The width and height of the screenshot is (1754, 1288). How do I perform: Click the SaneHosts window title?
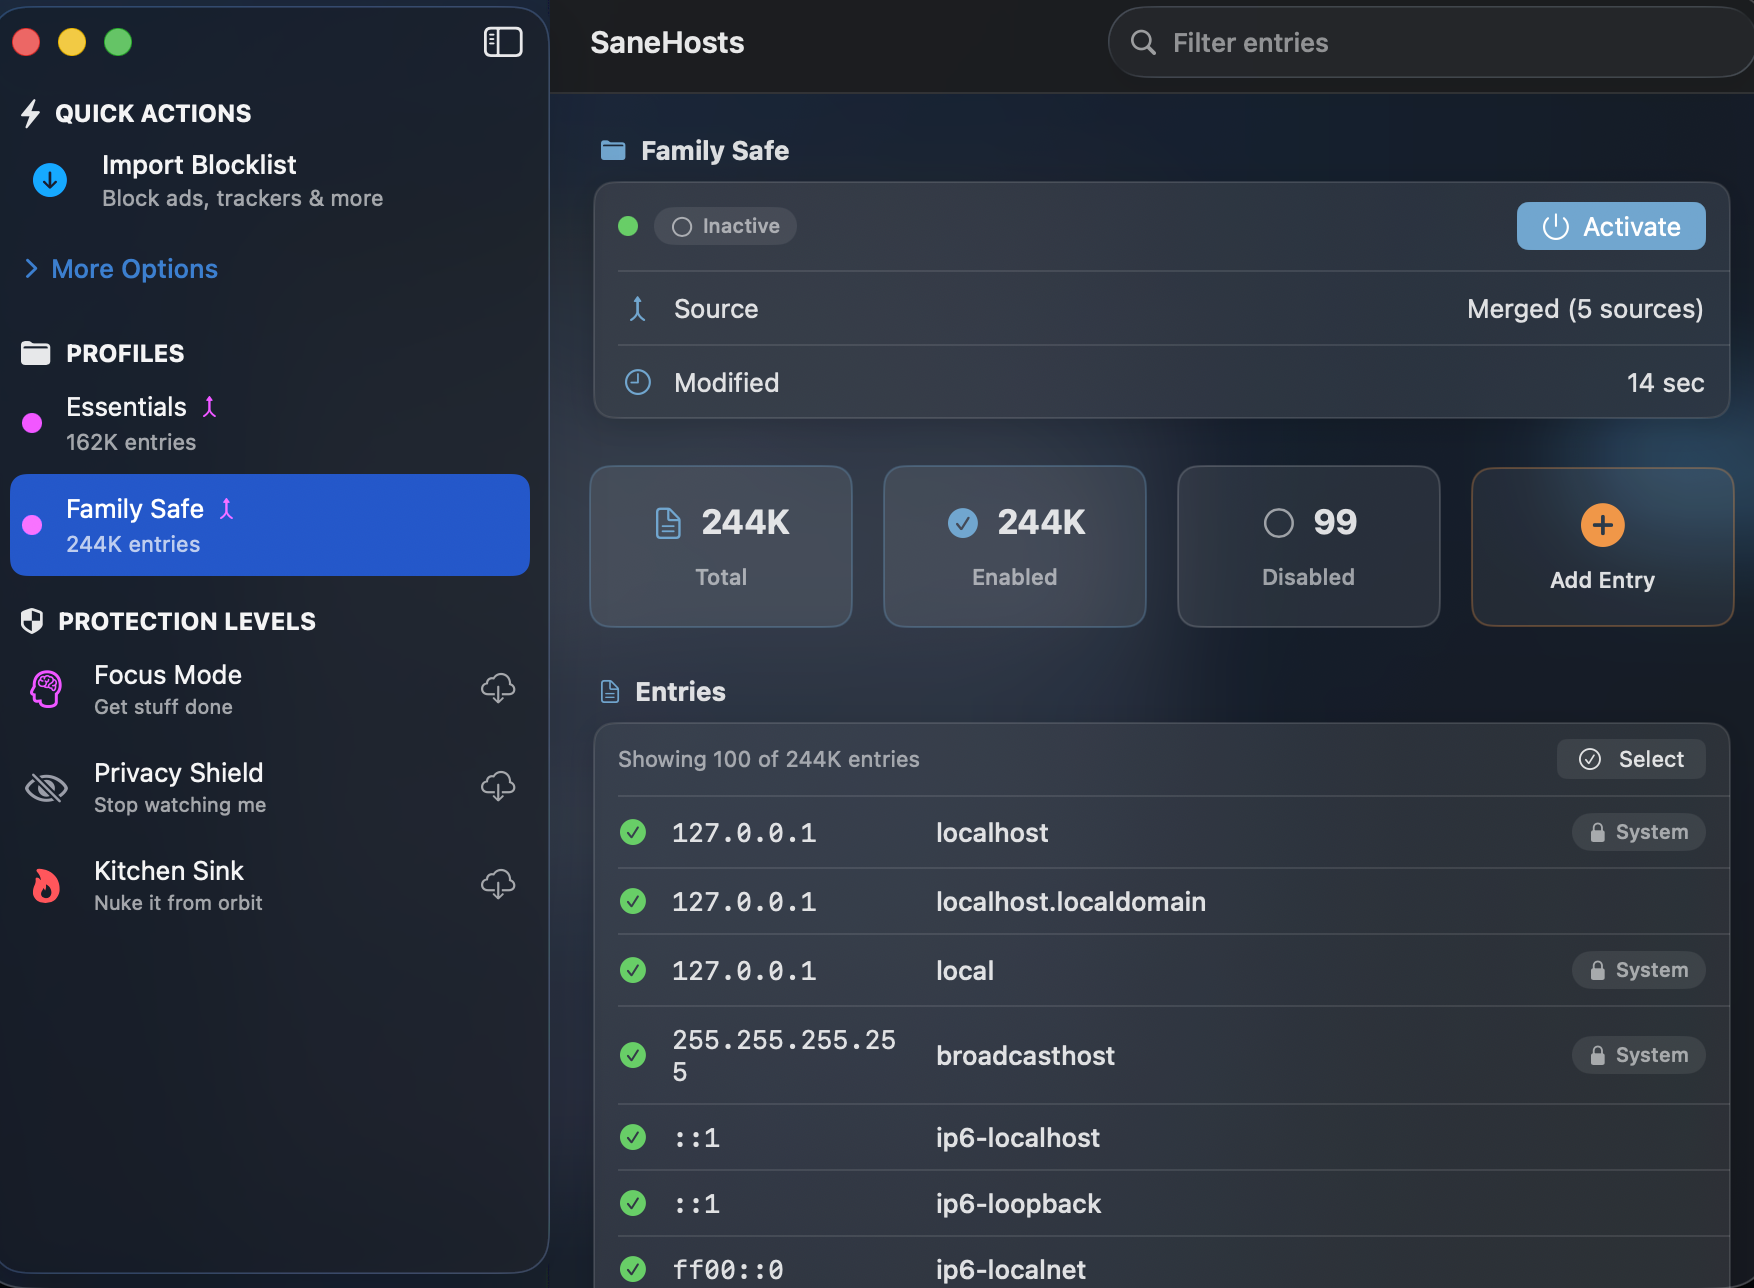667,42
